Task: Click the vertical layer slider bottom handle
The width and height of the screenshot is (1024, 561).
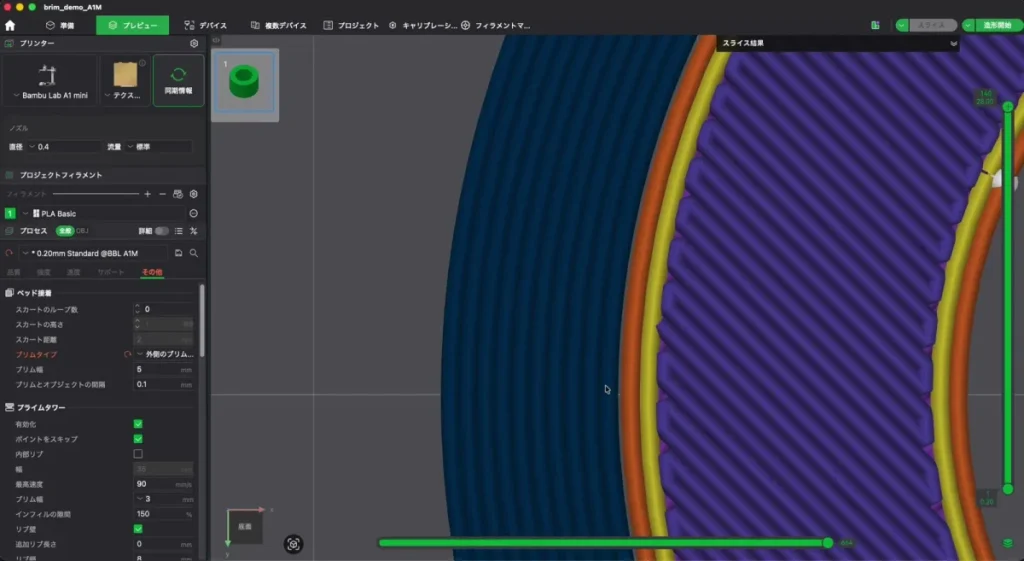Action: point(1008,489)
